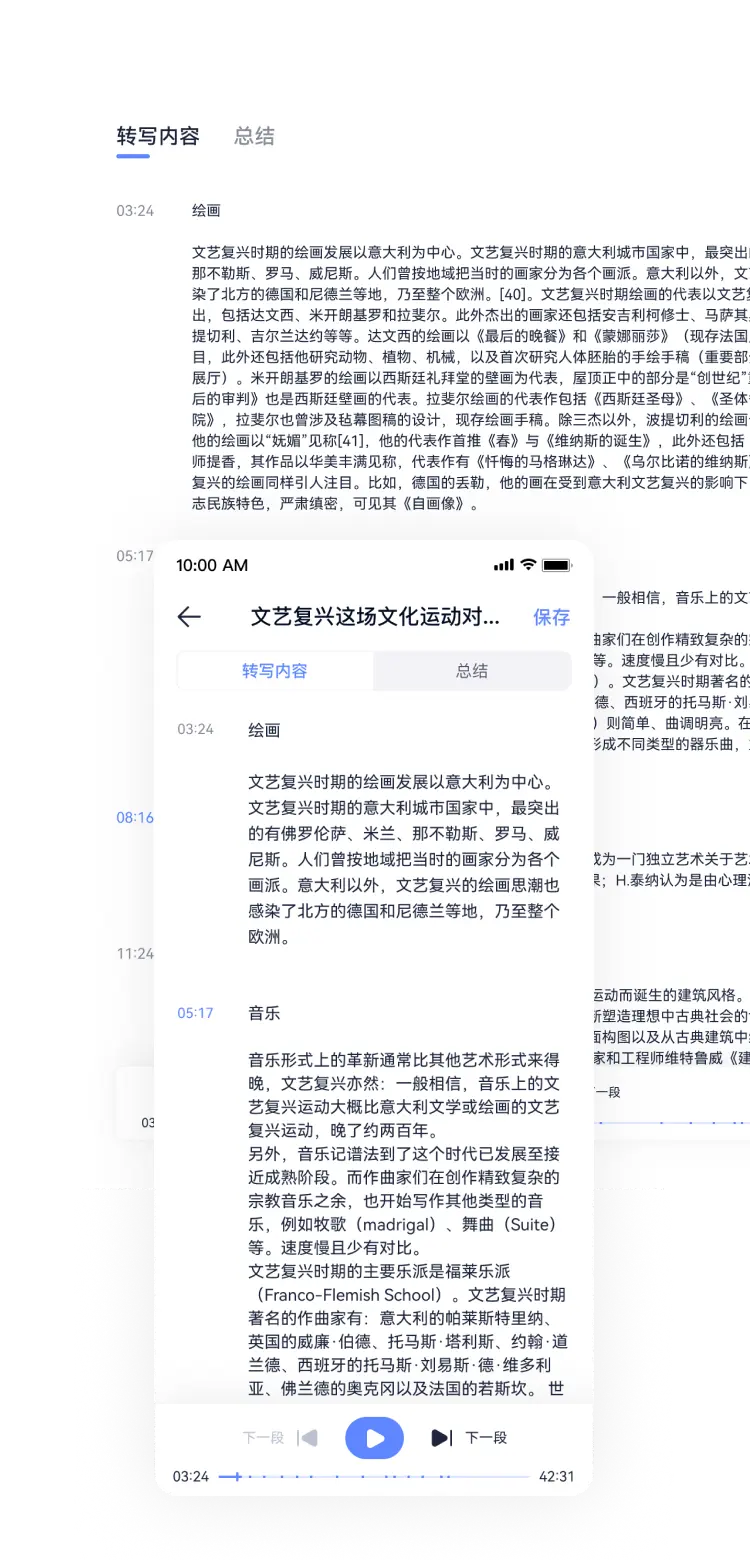Jump to 03:24 timestamp in phone transcript
The height and width of the screenshot is (1560, 750).
pyautogui.click(x=195, y=729)
